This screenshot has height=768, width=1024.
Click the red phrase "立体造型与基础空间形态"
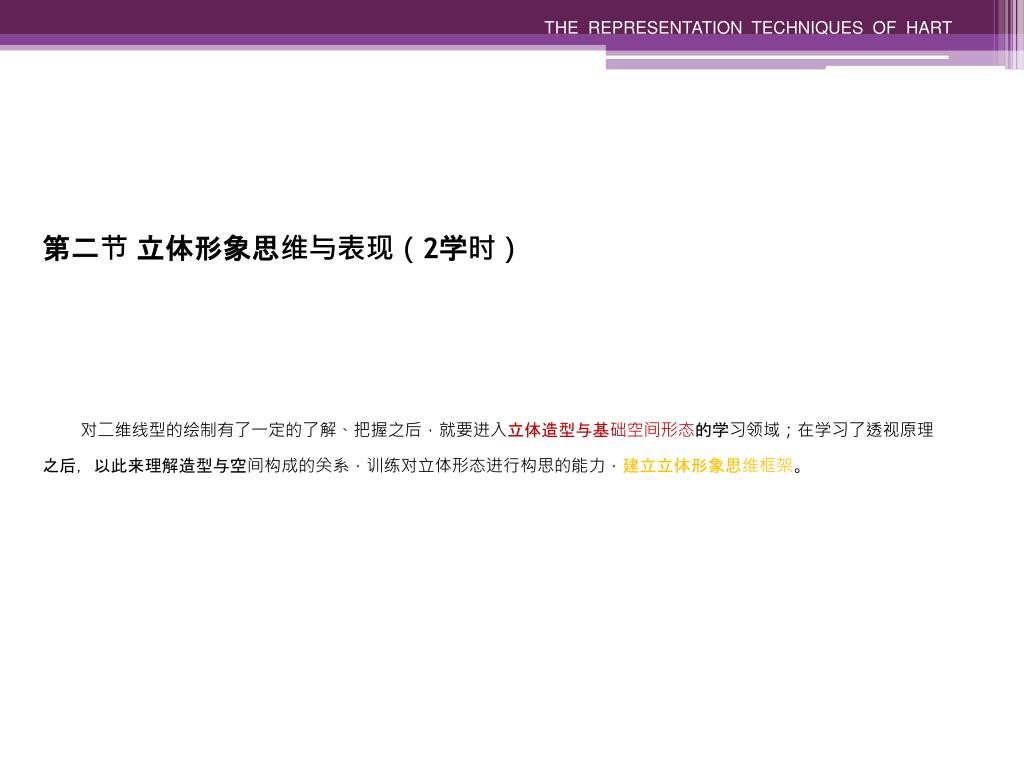point(601,430)
